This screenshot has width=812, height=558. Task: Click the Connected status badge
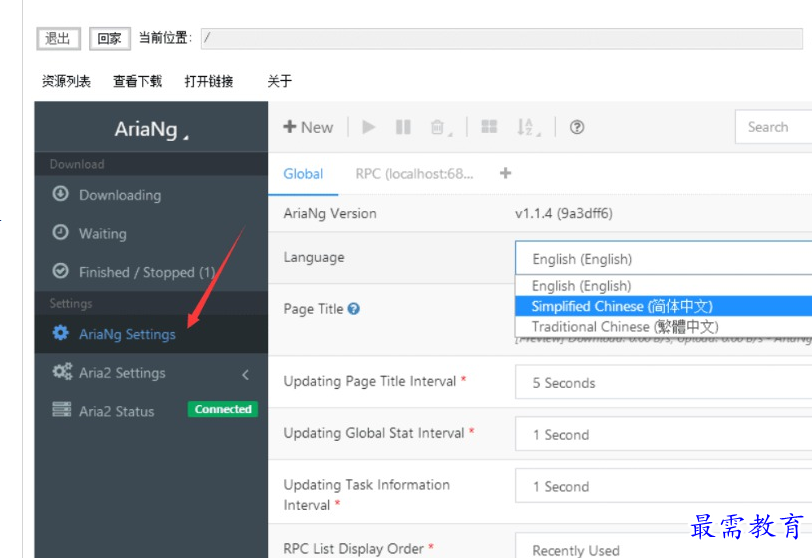coord(223,409)
